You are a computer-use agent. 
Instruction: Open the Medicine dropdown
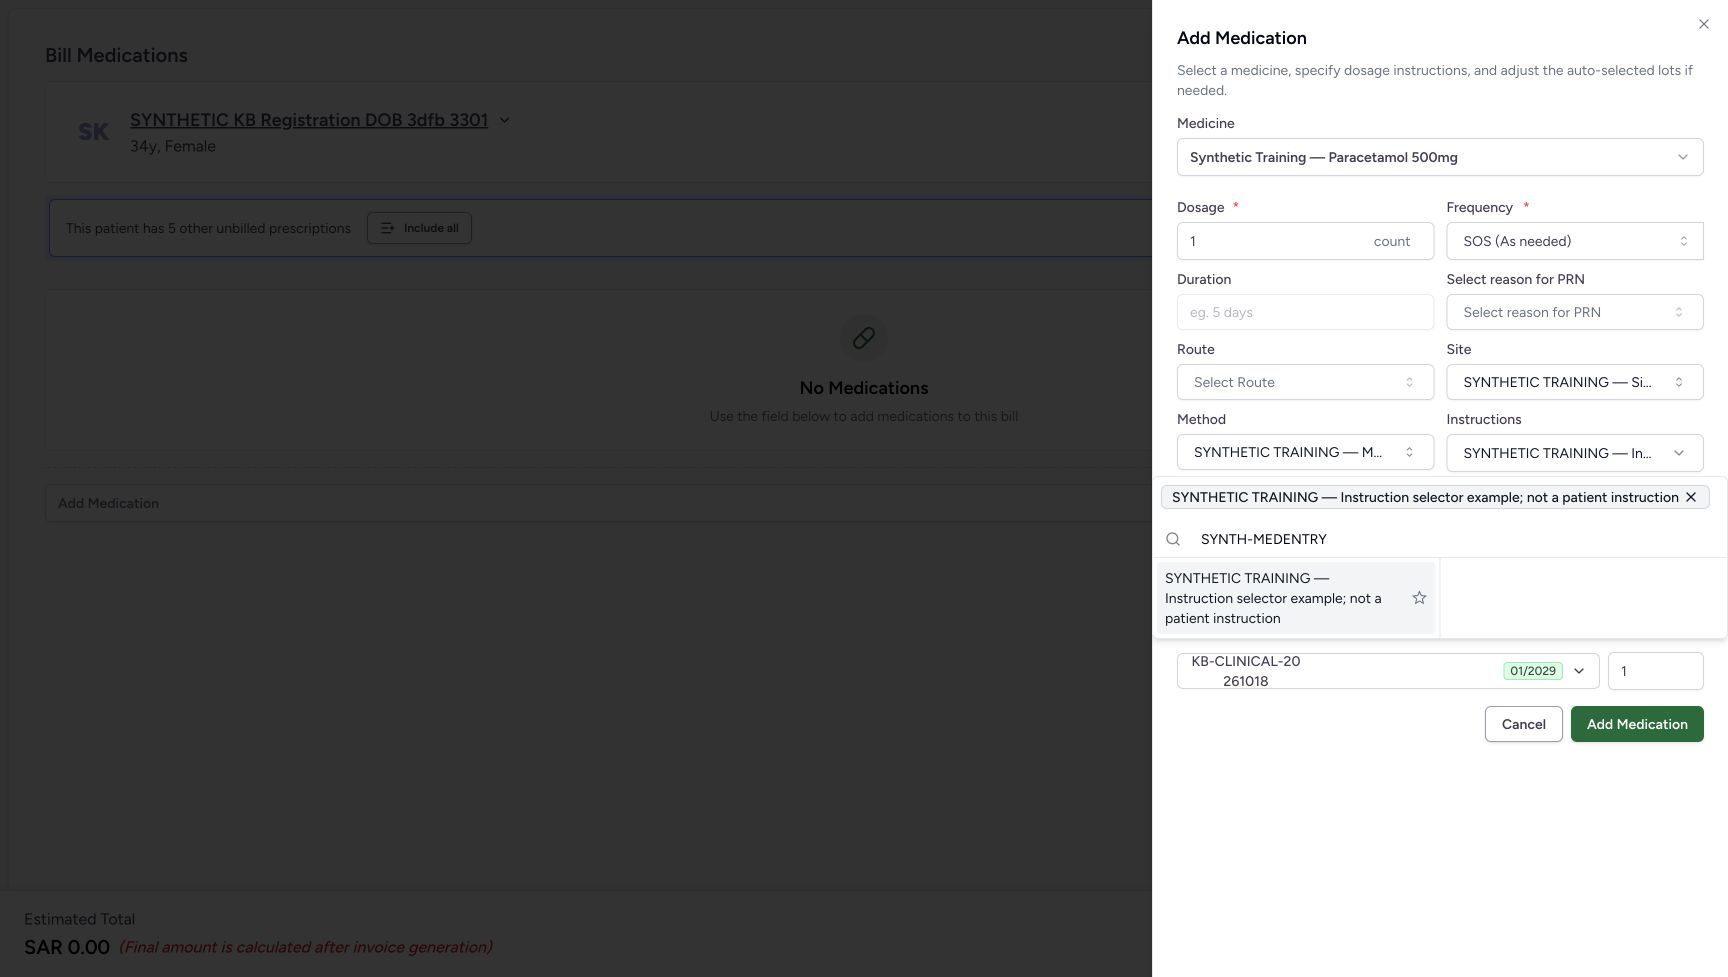pyautogui.click(x=1440, y=157)
